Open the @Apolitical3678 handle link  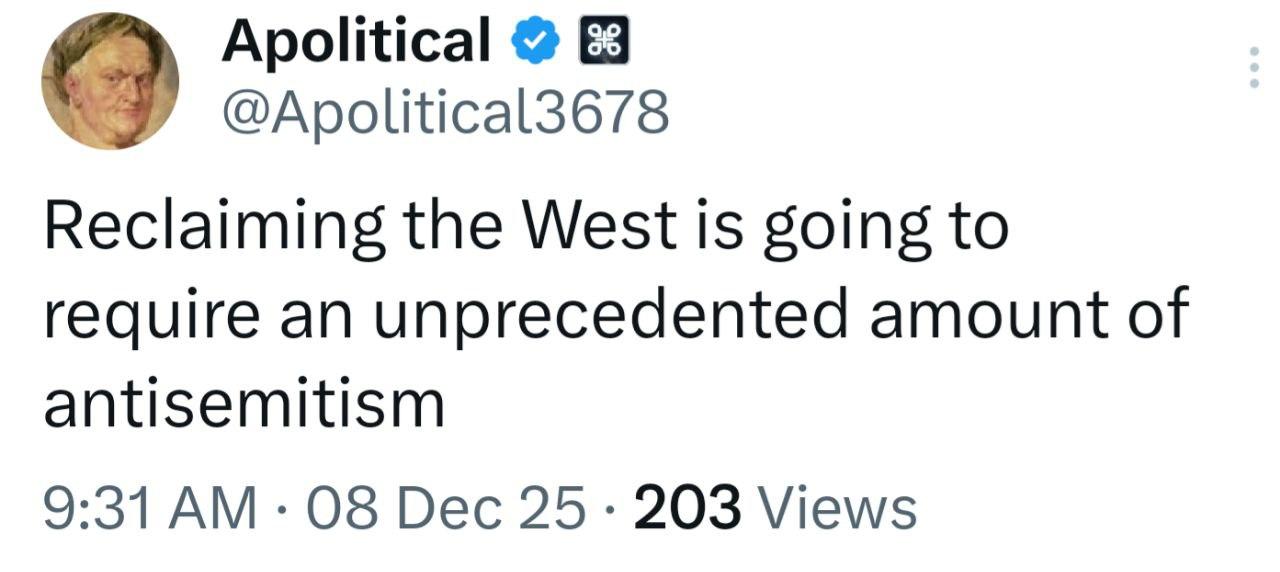[445, 113]
